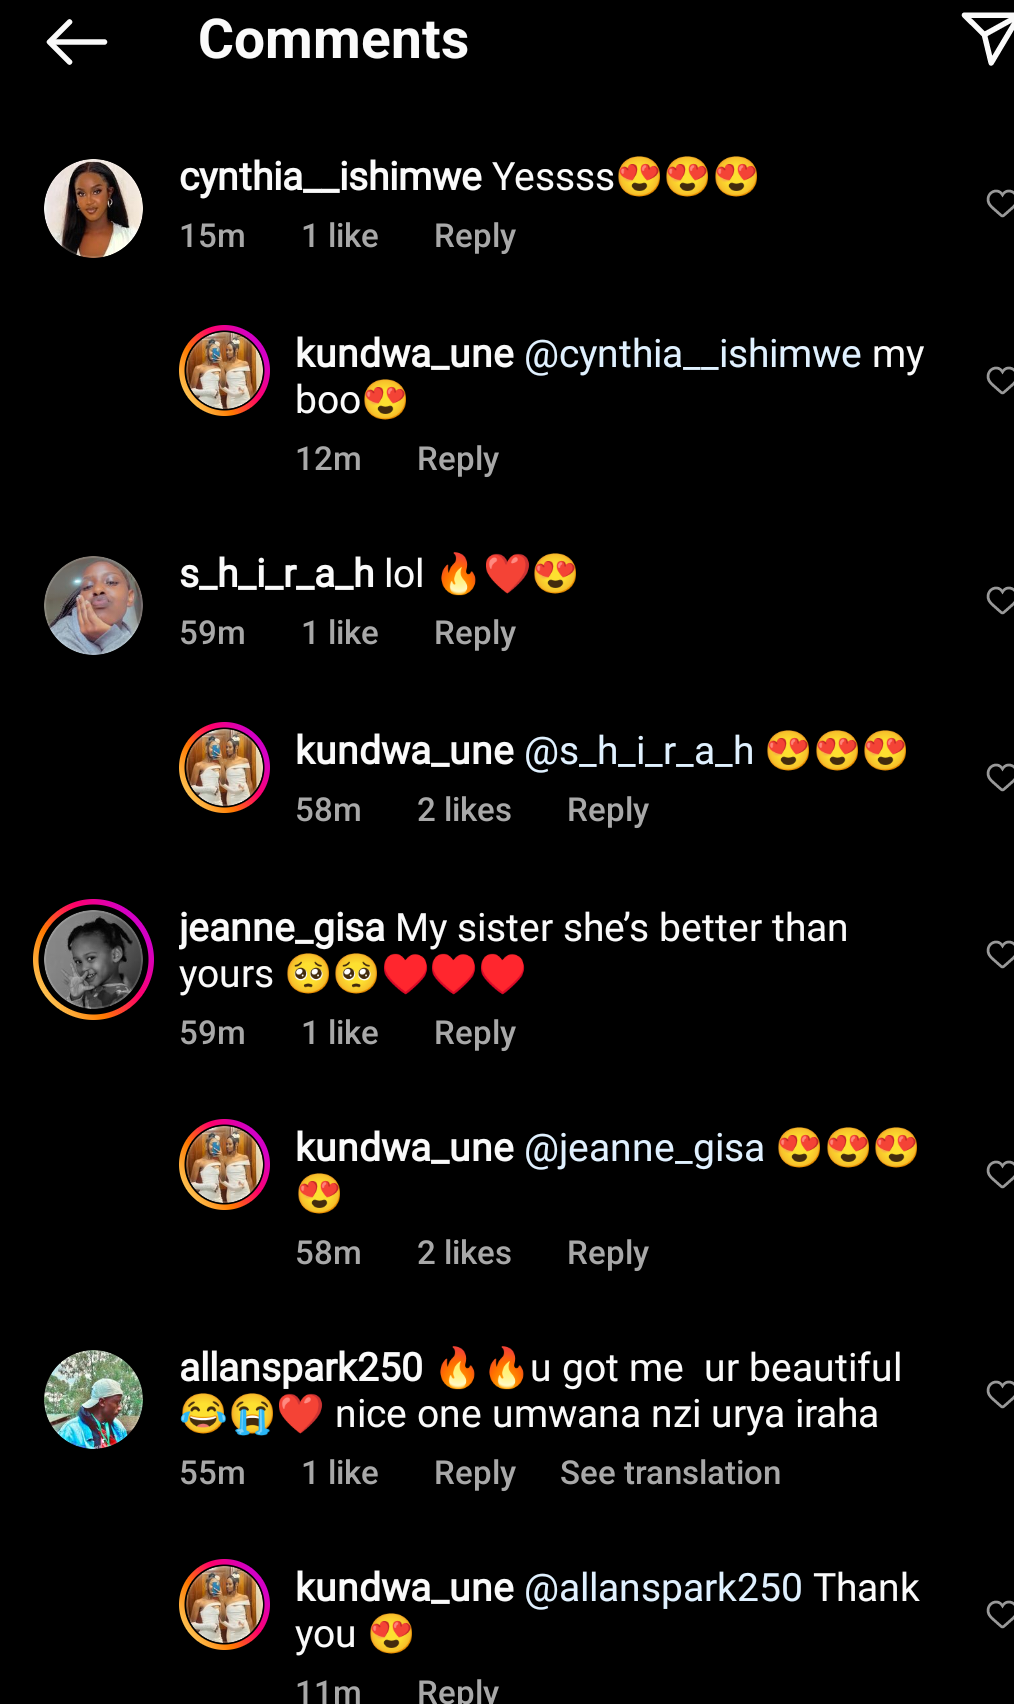Tap the @allanspark250 mention in reply
1014x1704 pixels.
tap(663, 1588)
